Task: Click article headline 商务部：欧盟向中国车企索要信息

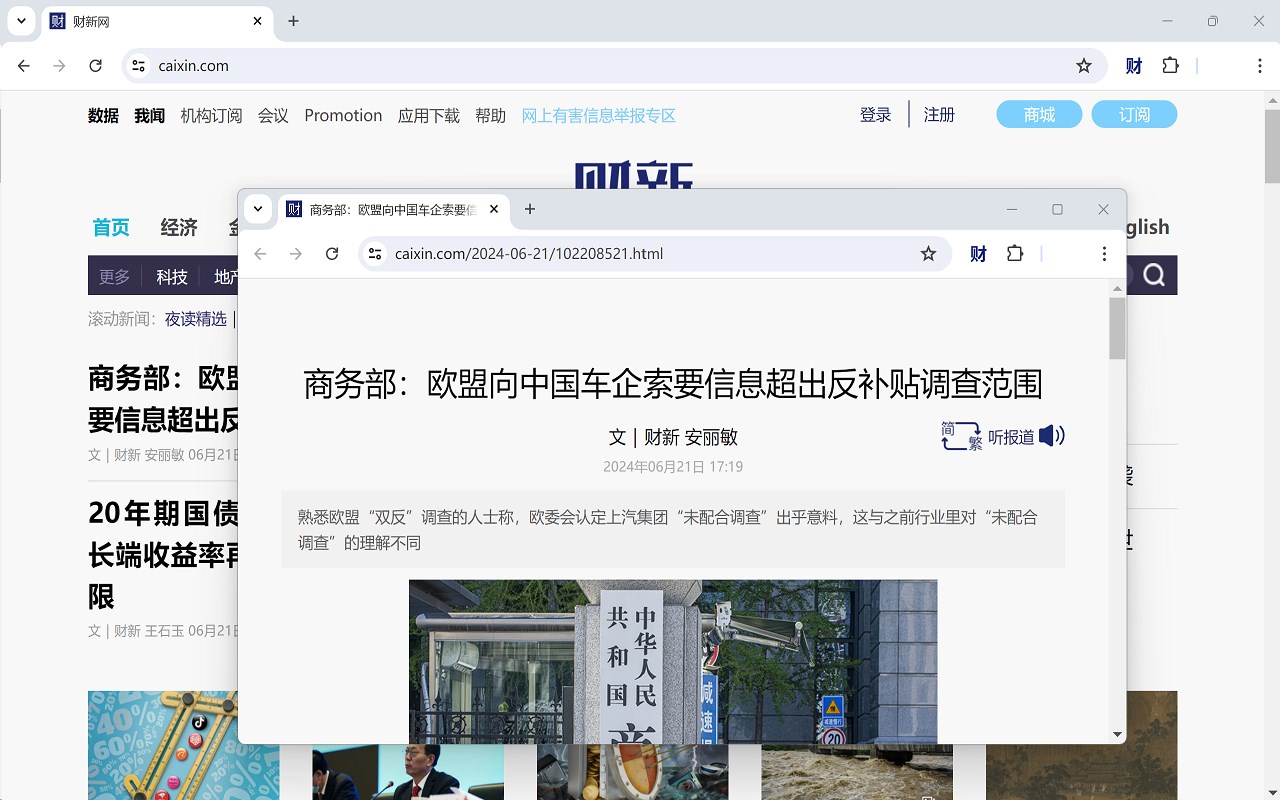Action: (x=673, y=383)
